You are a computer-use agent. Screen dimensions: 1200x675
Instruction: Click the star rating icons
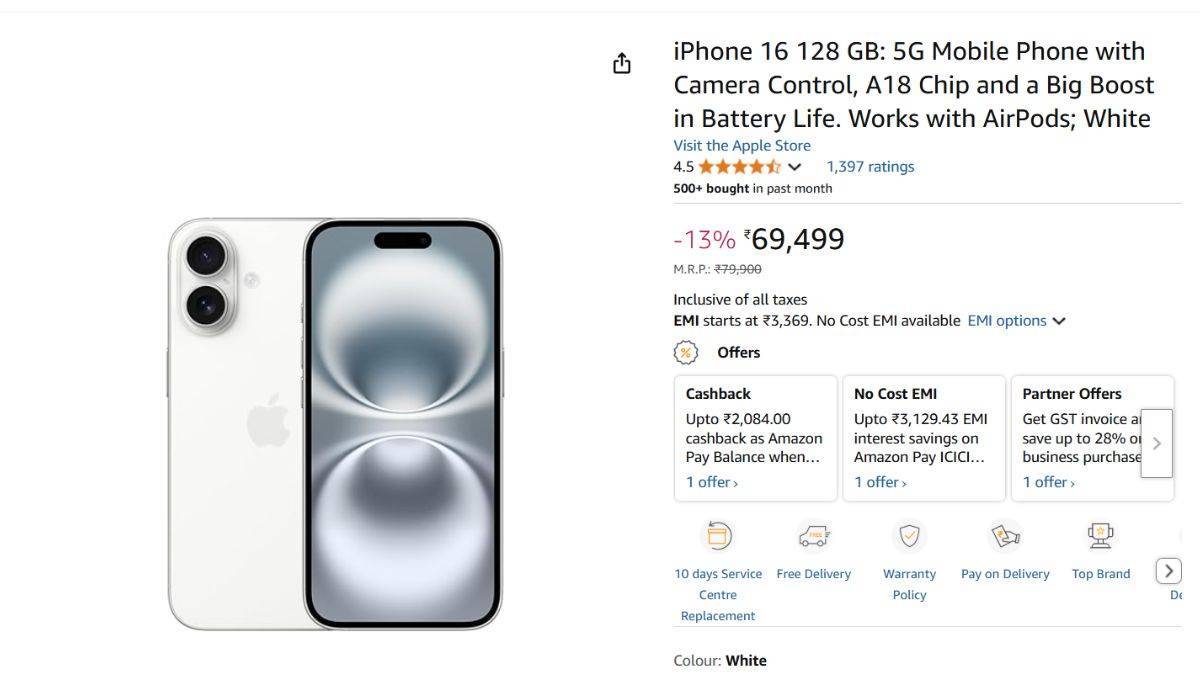click(x=739, y=167)
